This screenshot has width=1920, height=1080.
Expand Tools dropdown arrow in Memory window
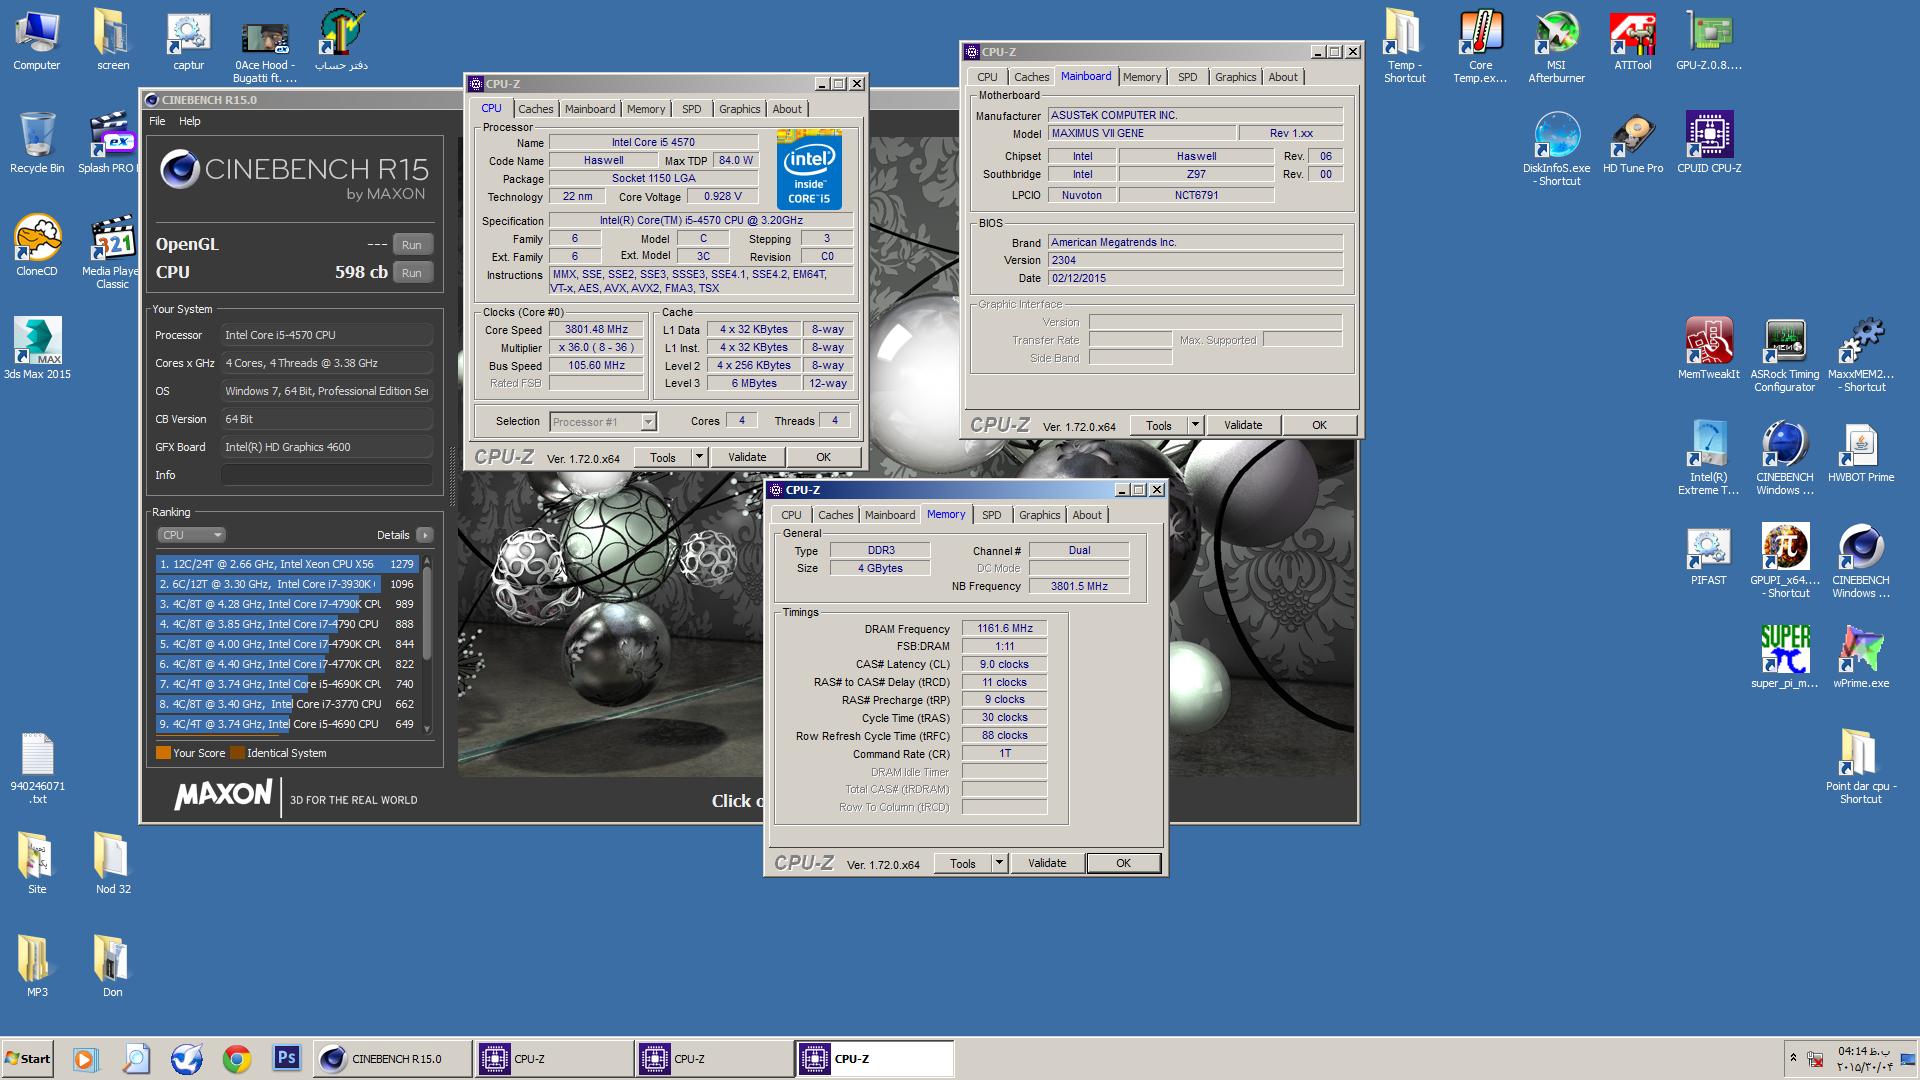(x=999, y=863)
